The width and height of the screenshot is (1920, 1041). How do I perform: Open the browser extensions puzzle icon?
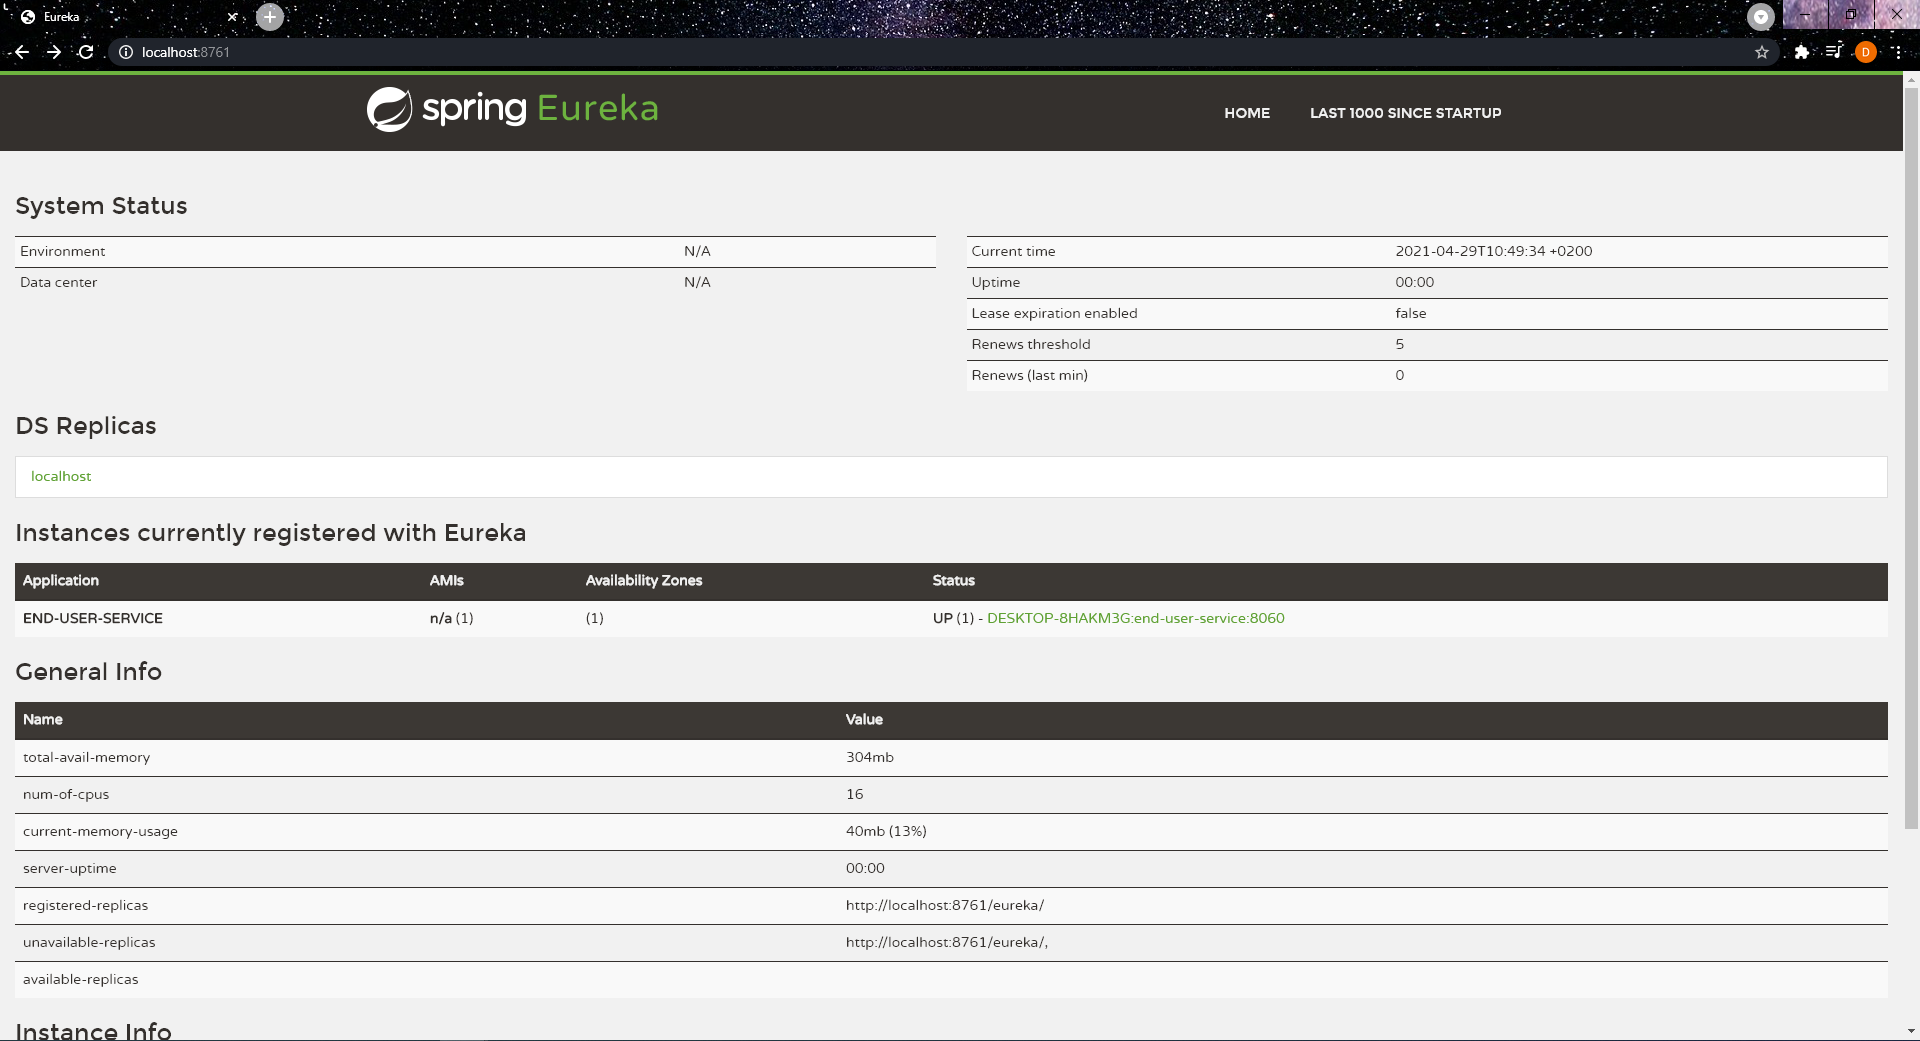1802,52
